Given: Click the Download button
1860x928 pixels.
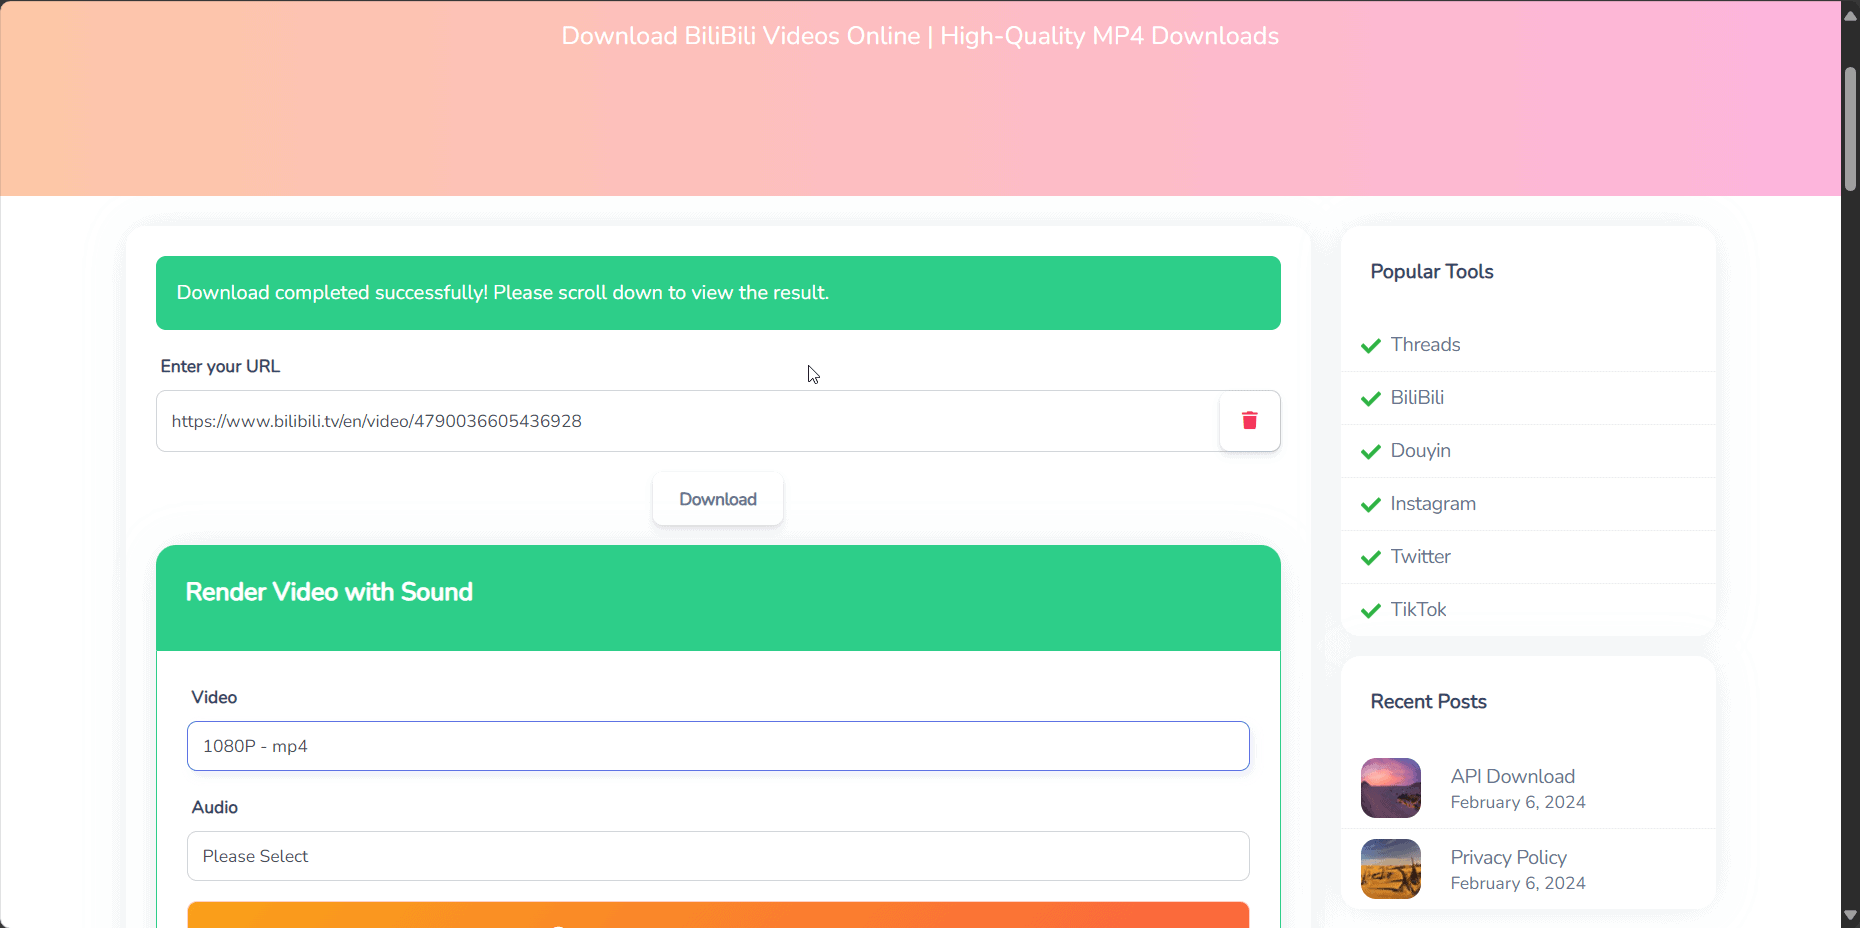Looking at the screenshot, I should point(717,499).
